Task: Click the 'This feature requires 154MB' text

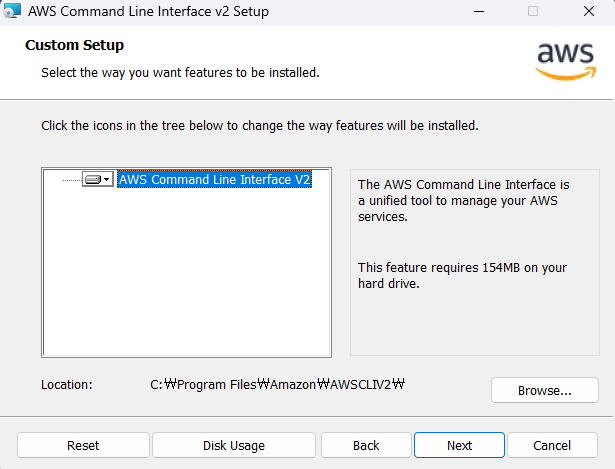Action: [462, 275]
